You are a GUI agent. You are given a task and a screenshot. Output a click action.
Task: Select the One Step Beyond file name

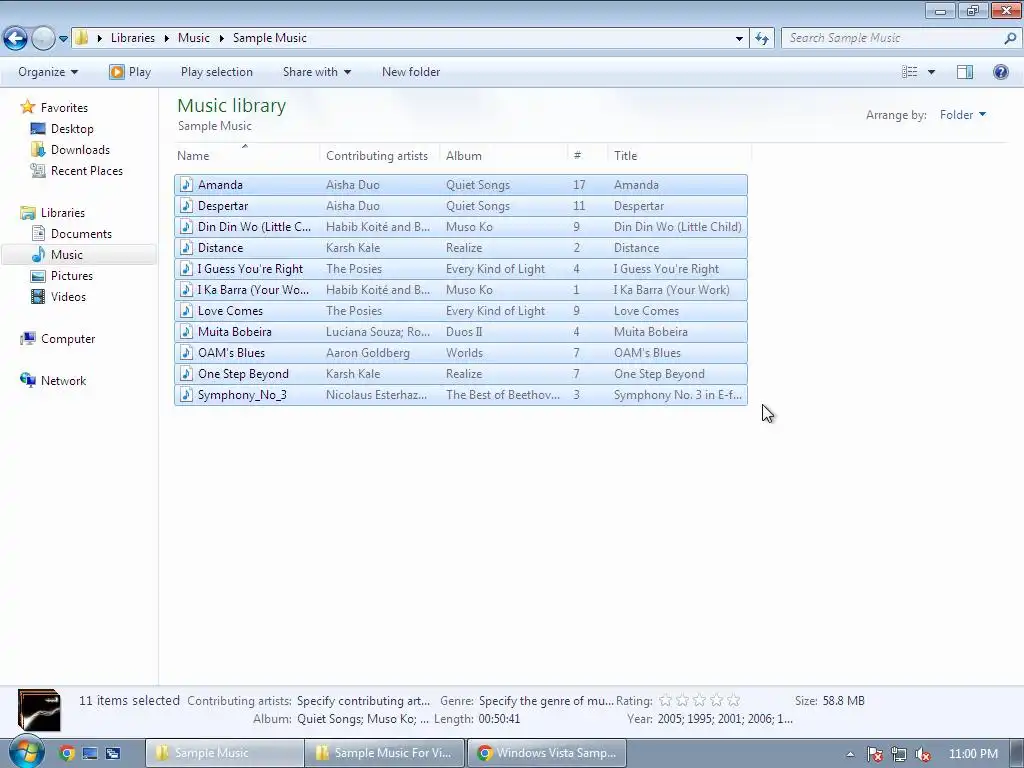243,374
